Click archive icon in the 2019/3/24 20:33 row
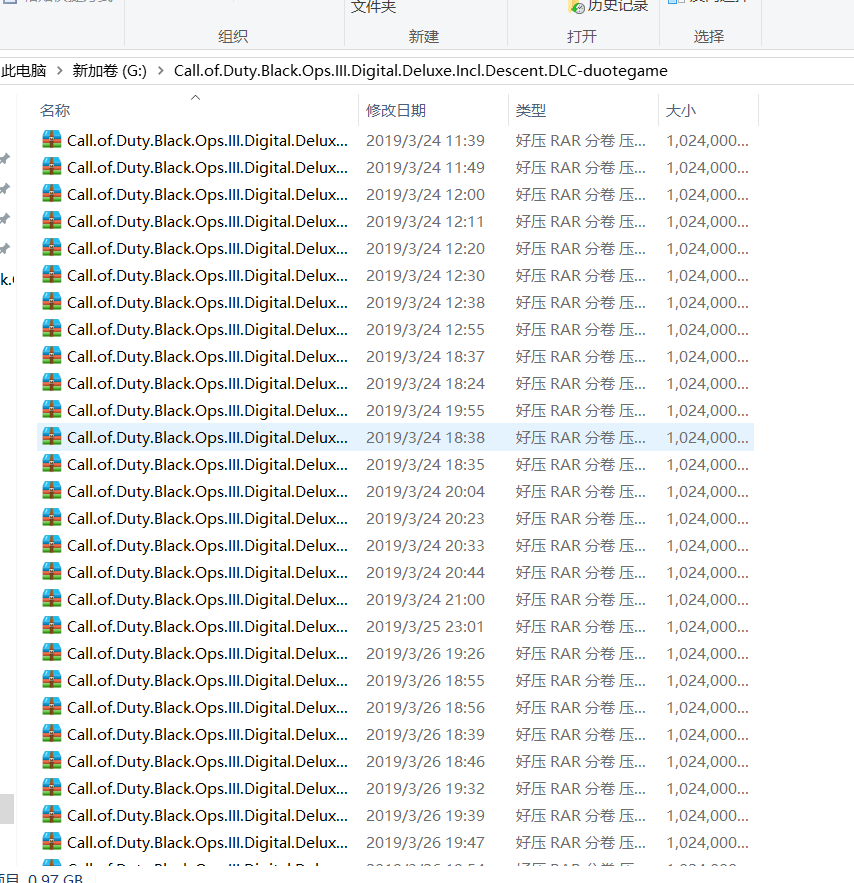Viewport: 854px width, 883px height. tap(52, 546)
